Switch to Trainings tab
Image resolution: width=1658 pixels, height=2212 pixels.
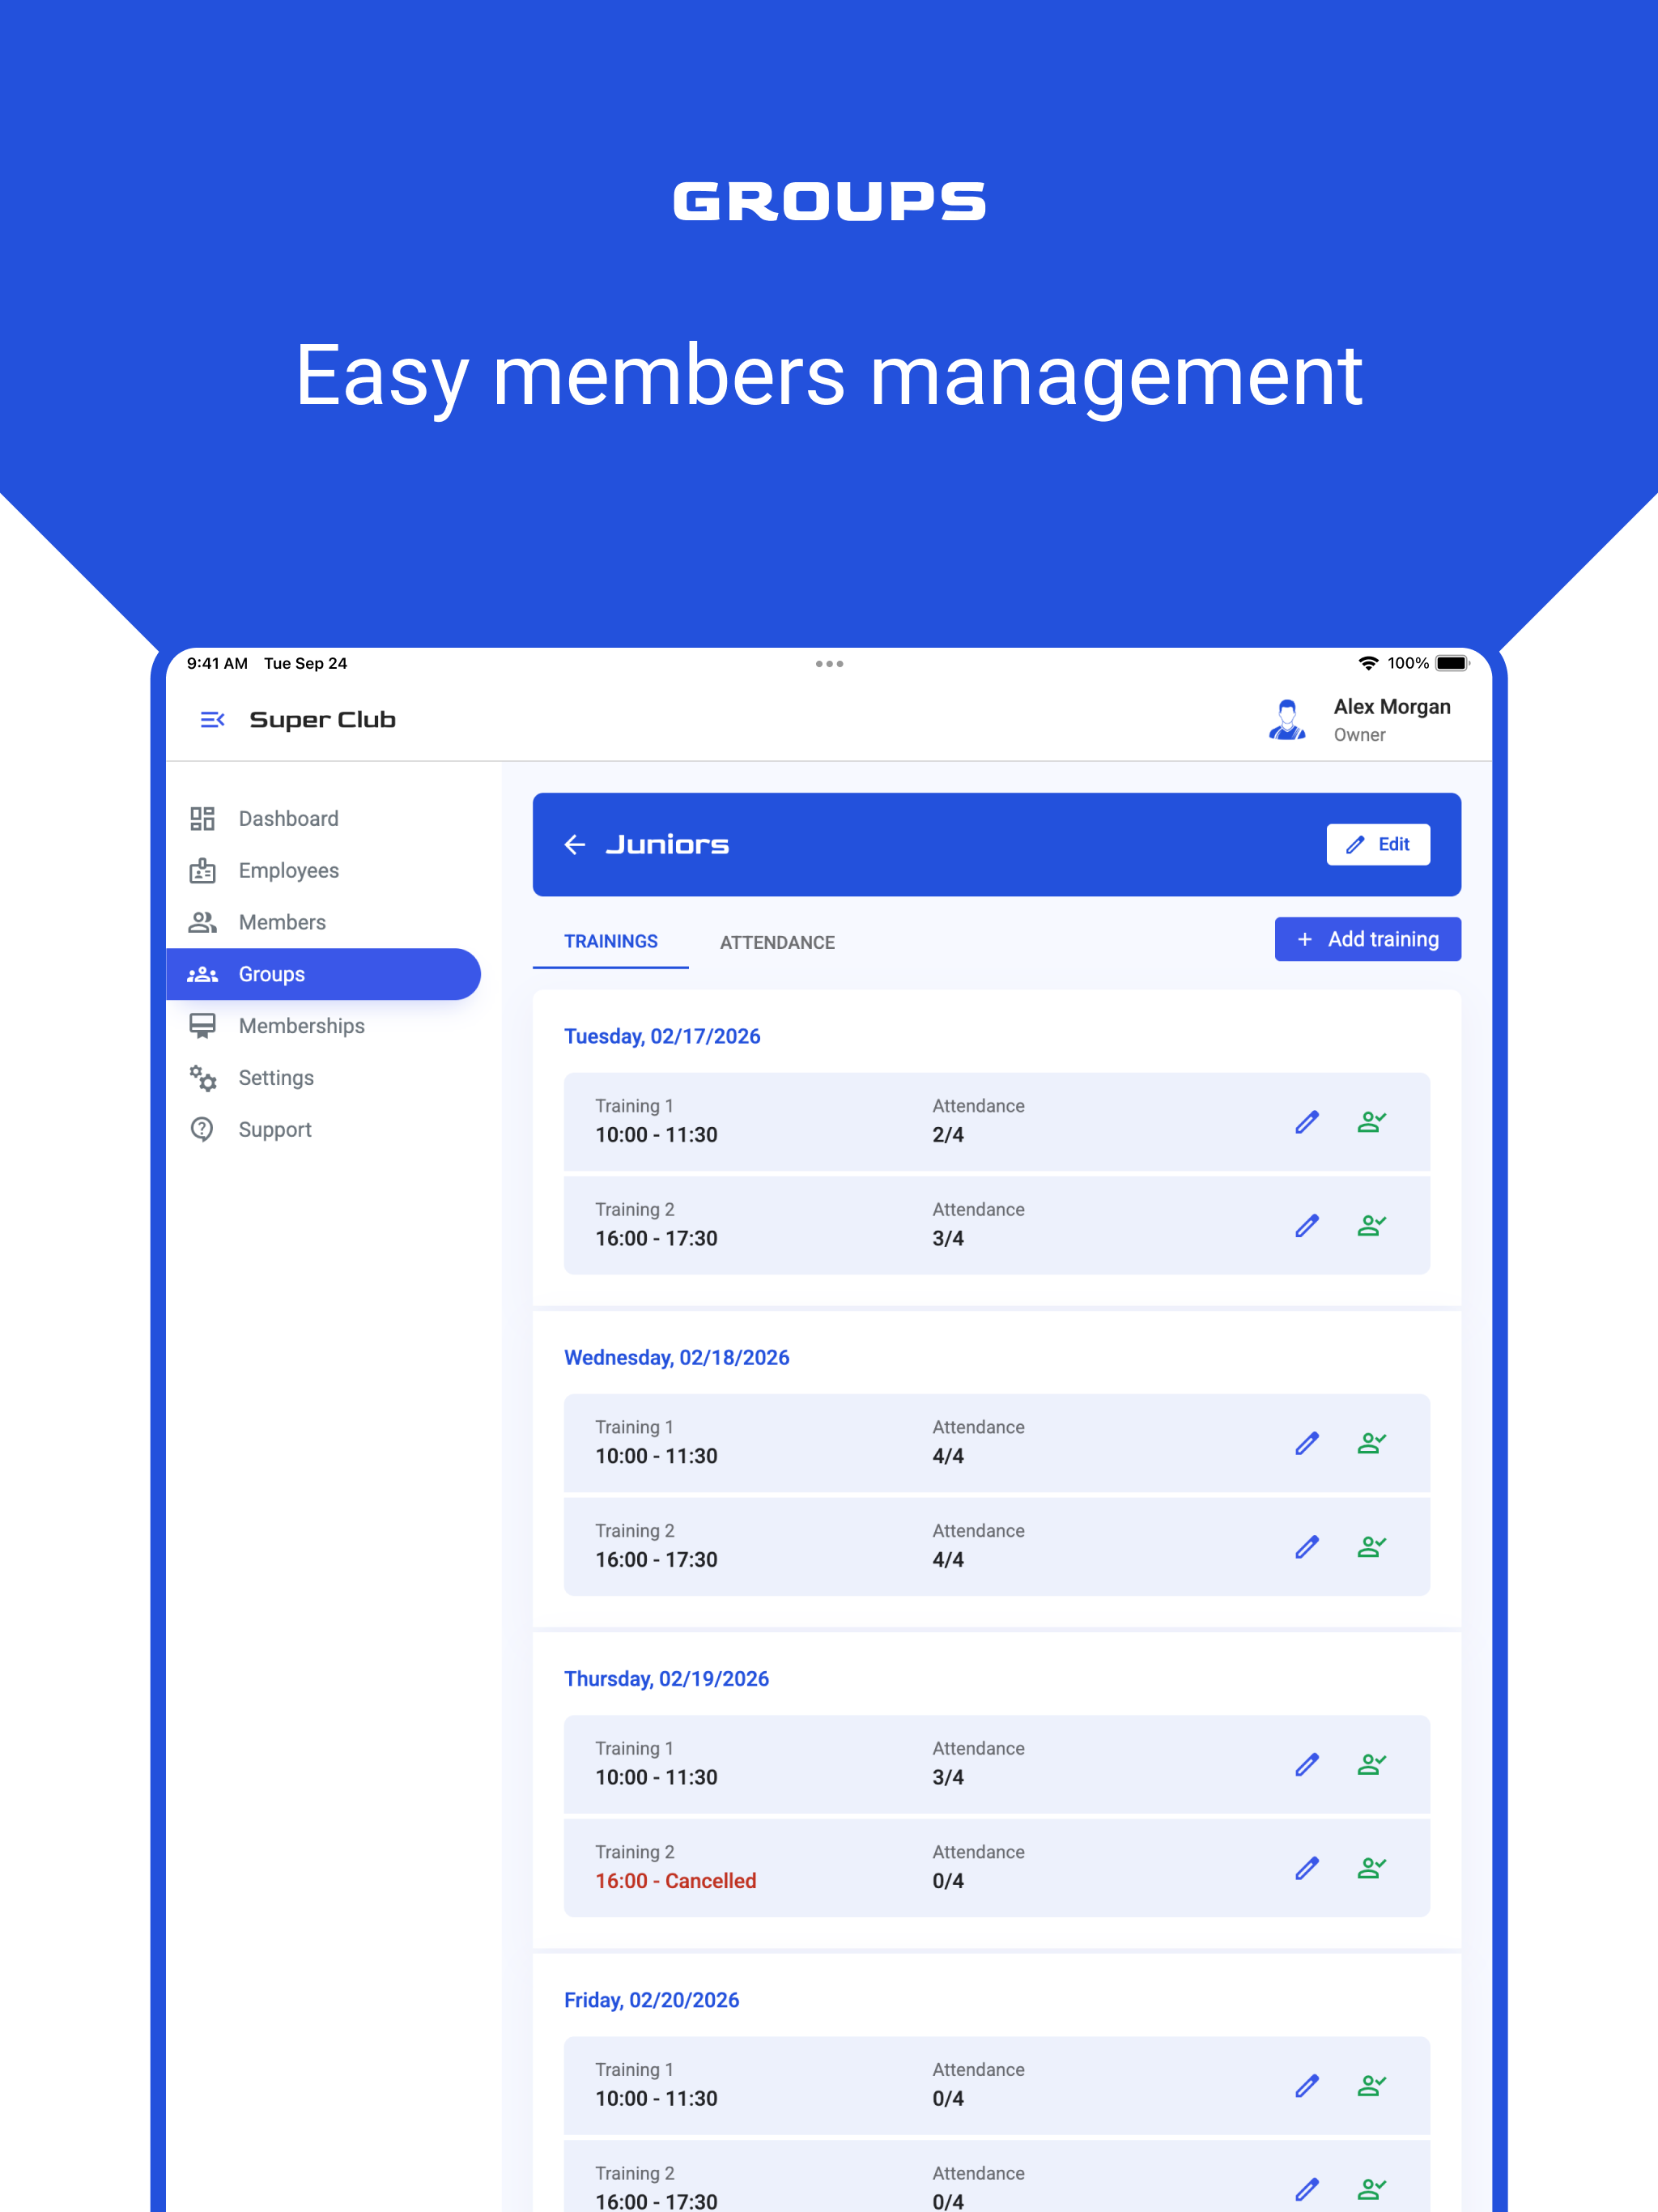coord(611,942)
